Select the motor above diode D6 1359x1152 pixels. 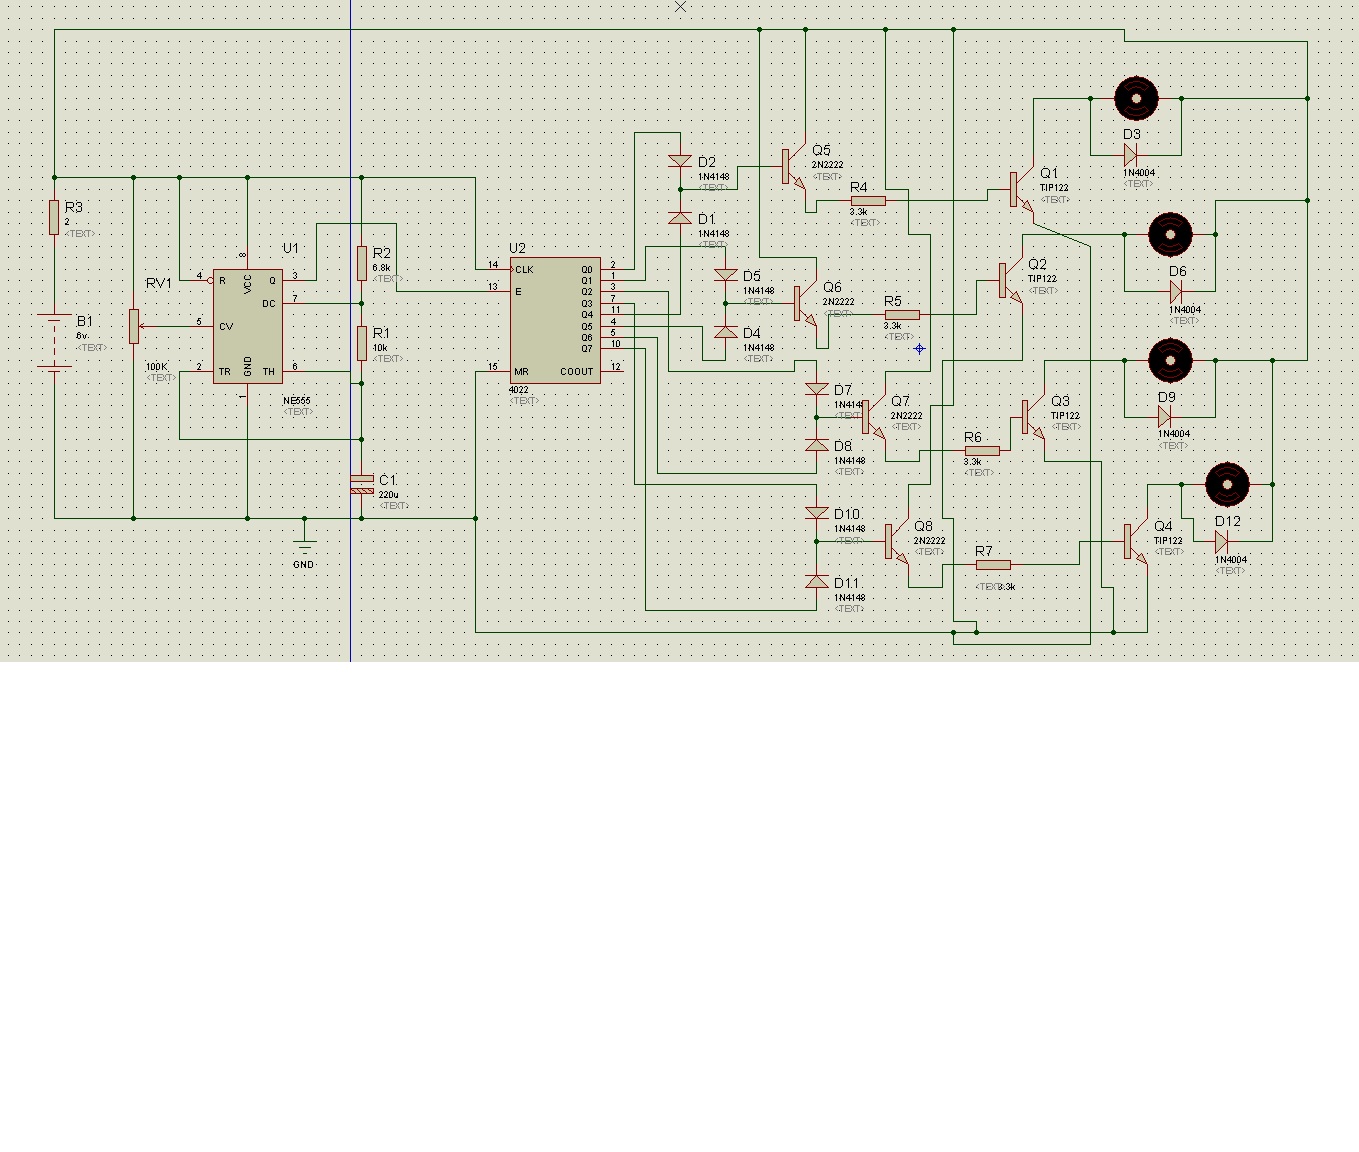pyautogui.click(x=1170, y=234)
